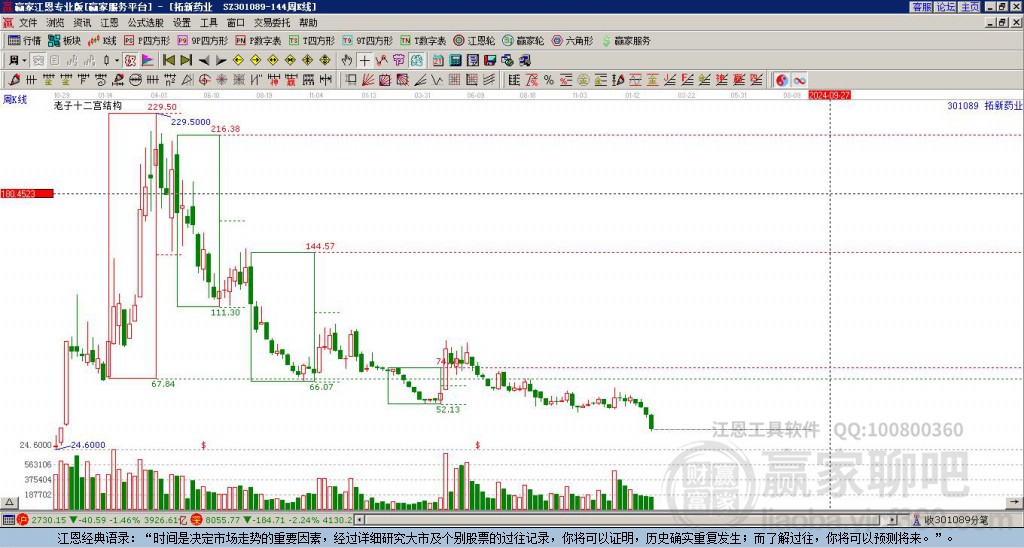The width and height of the screenshot is (1024, 548).
Task: Click the yin-yang icon
Action: coord(782,80)
